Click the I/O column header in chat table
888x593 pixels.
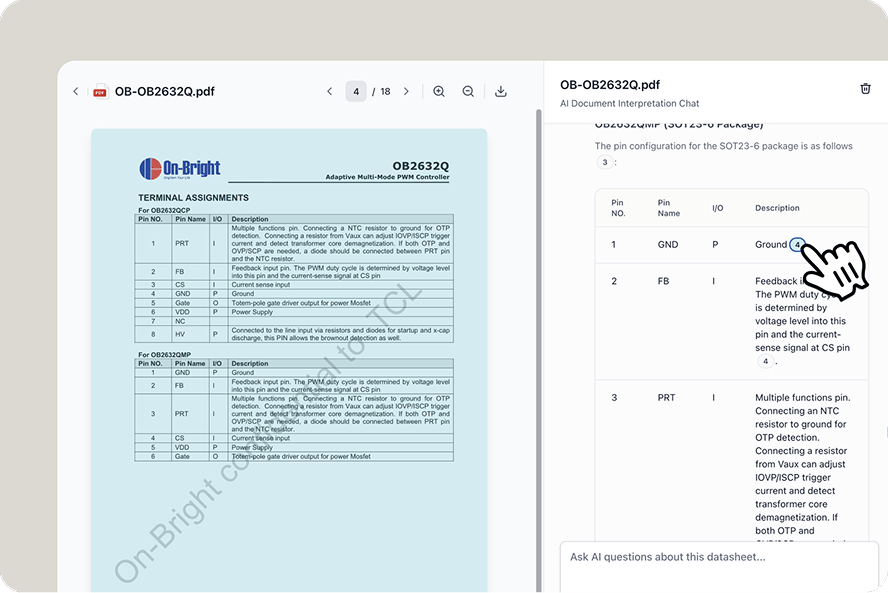(x=718, y=208)
